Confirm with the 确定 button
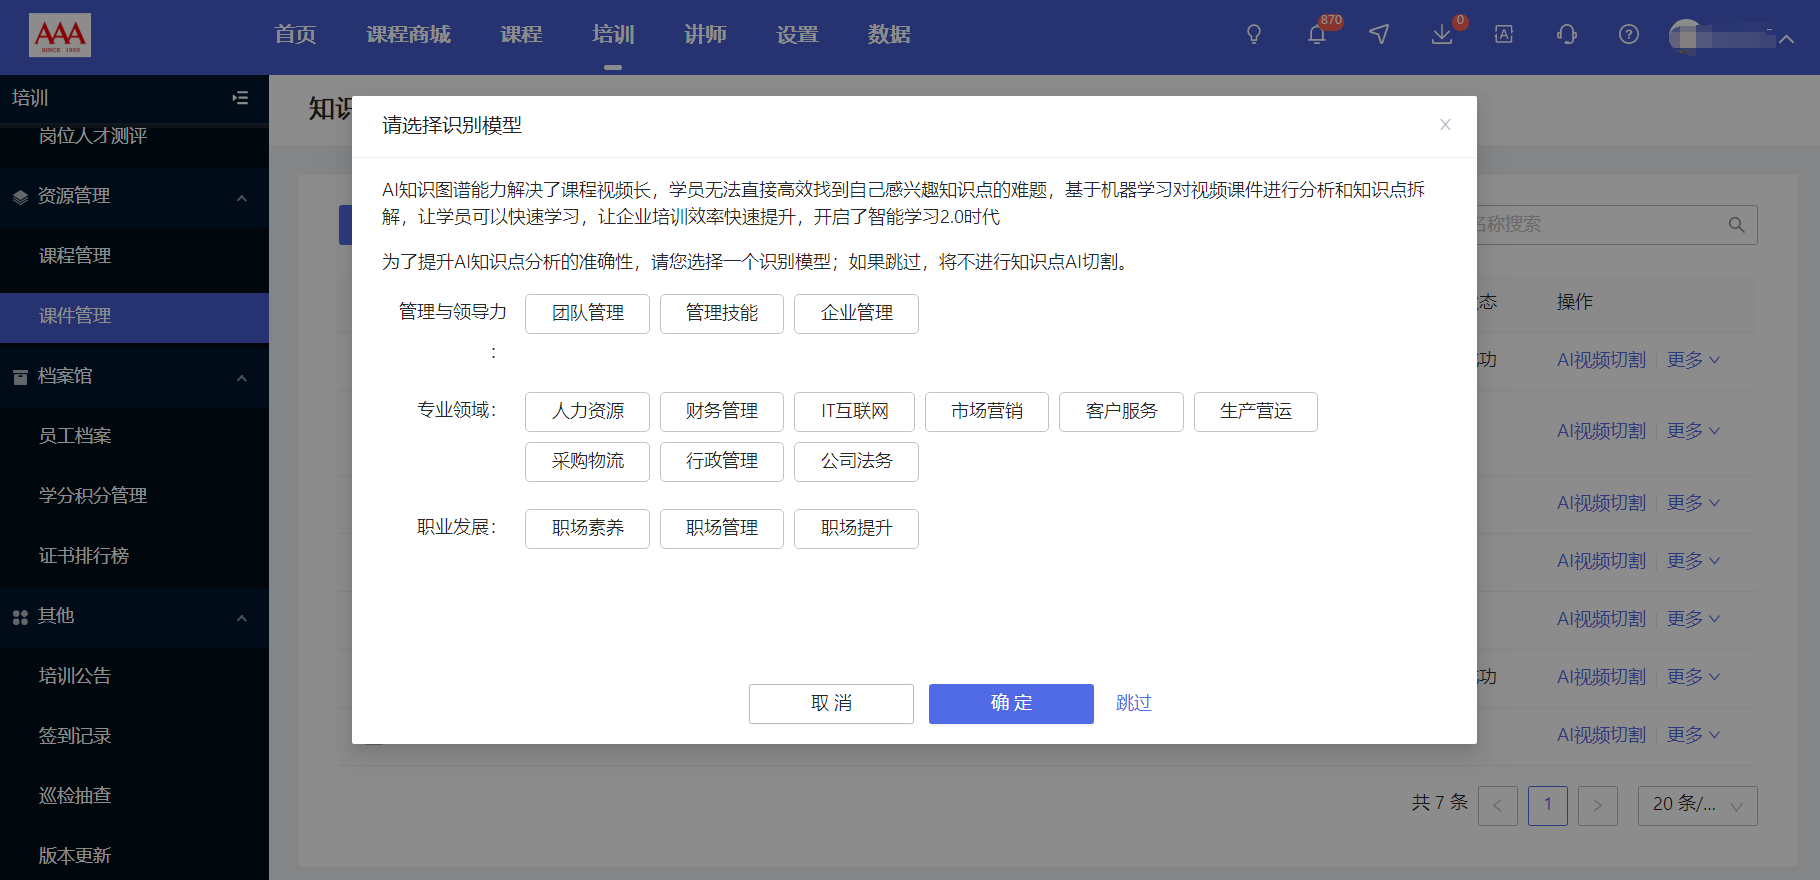This screenshot has height=880, width=1820. coord(1011,703)
